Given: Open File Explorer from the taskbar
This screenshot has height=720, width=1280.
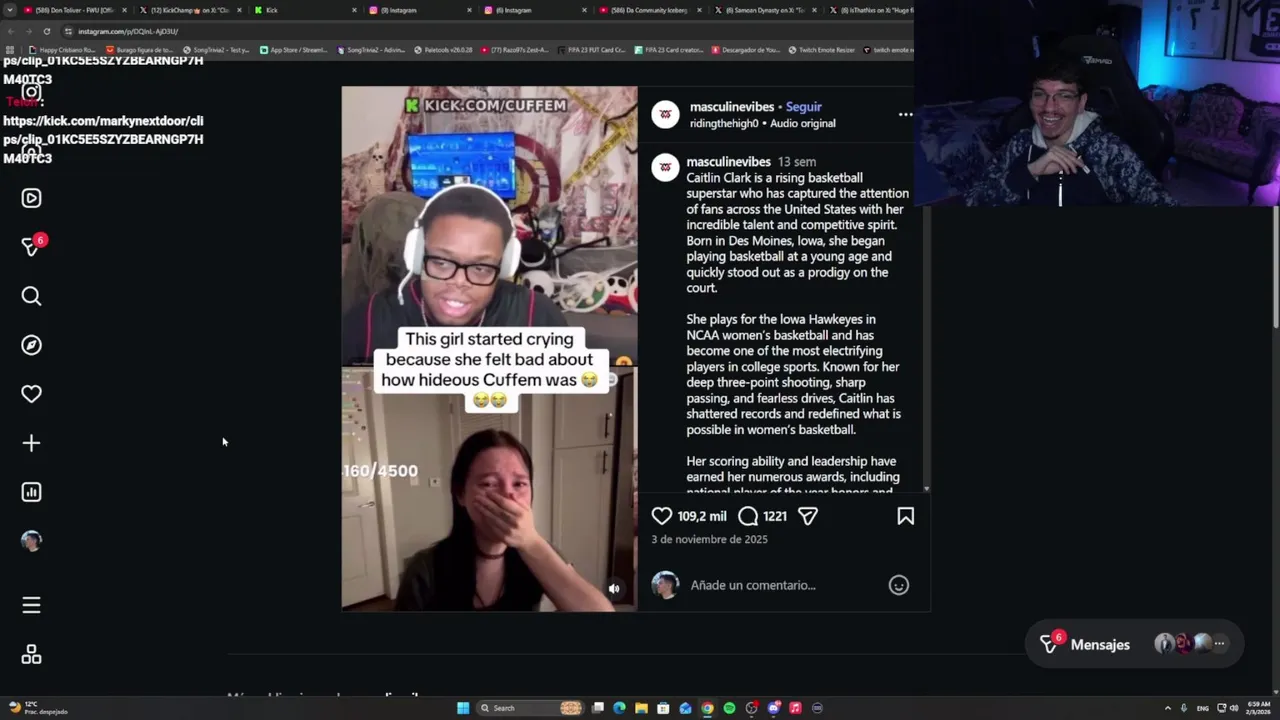Looking at the screenshot, I should 641,708.
